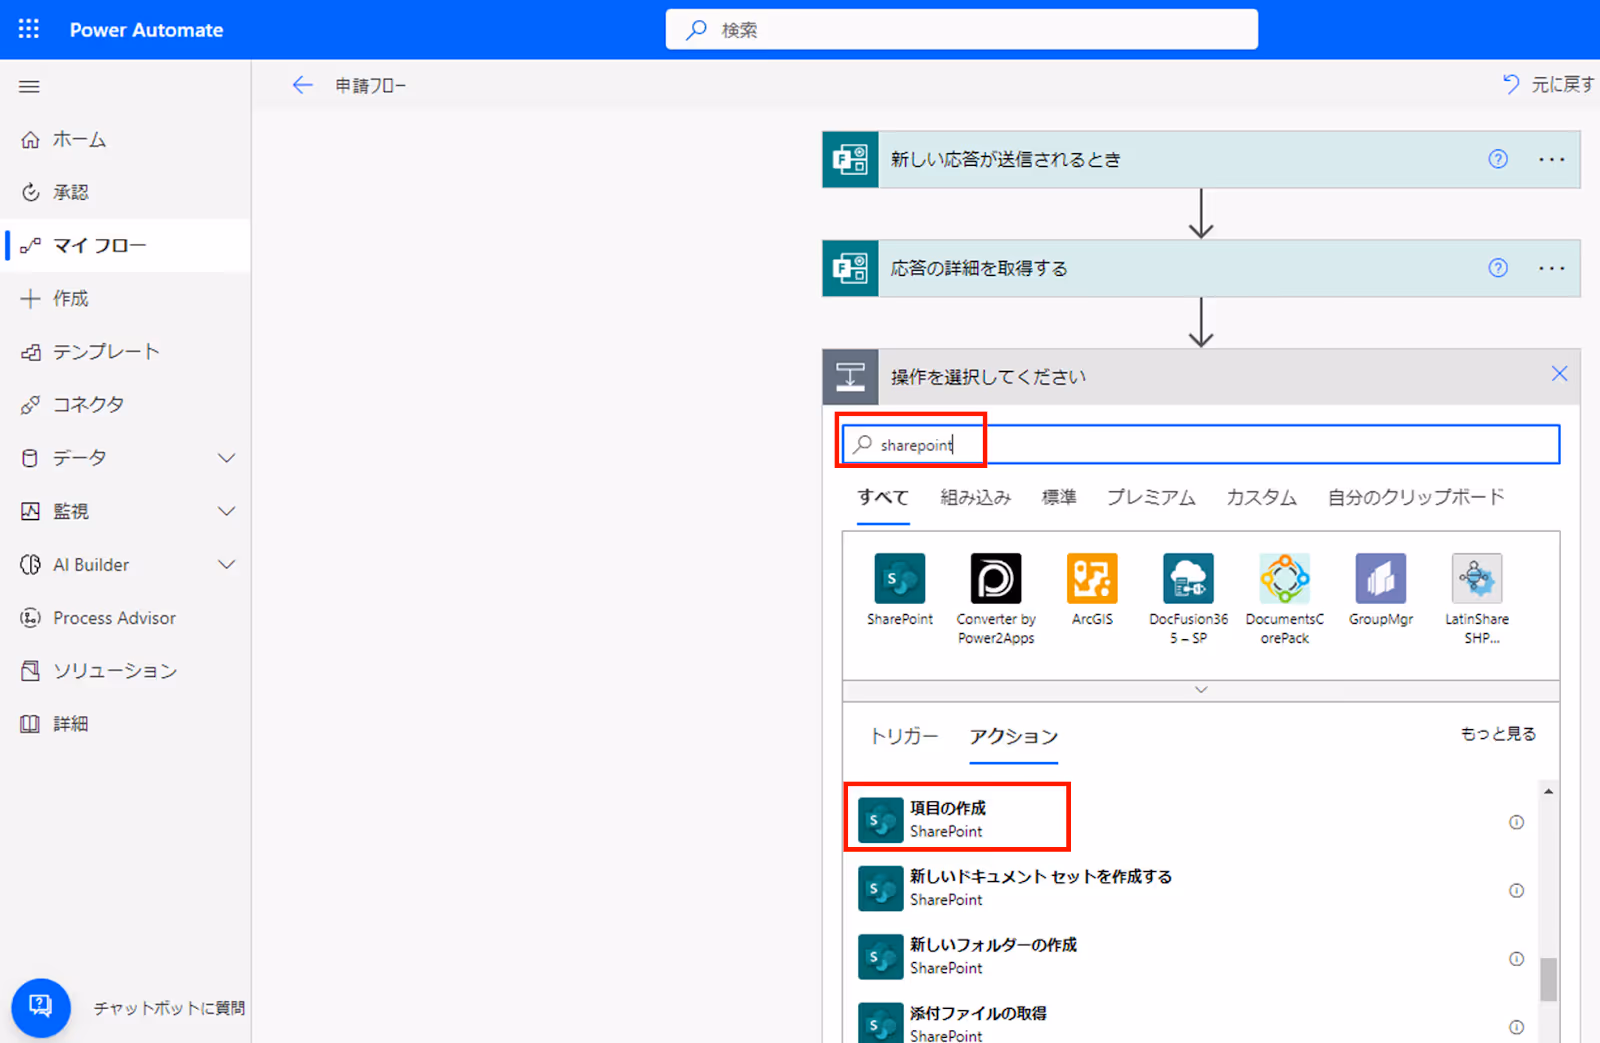Open the app launcher waffle icon
The width and height of the screenshot is (1600, 1043).
(29, 29)
